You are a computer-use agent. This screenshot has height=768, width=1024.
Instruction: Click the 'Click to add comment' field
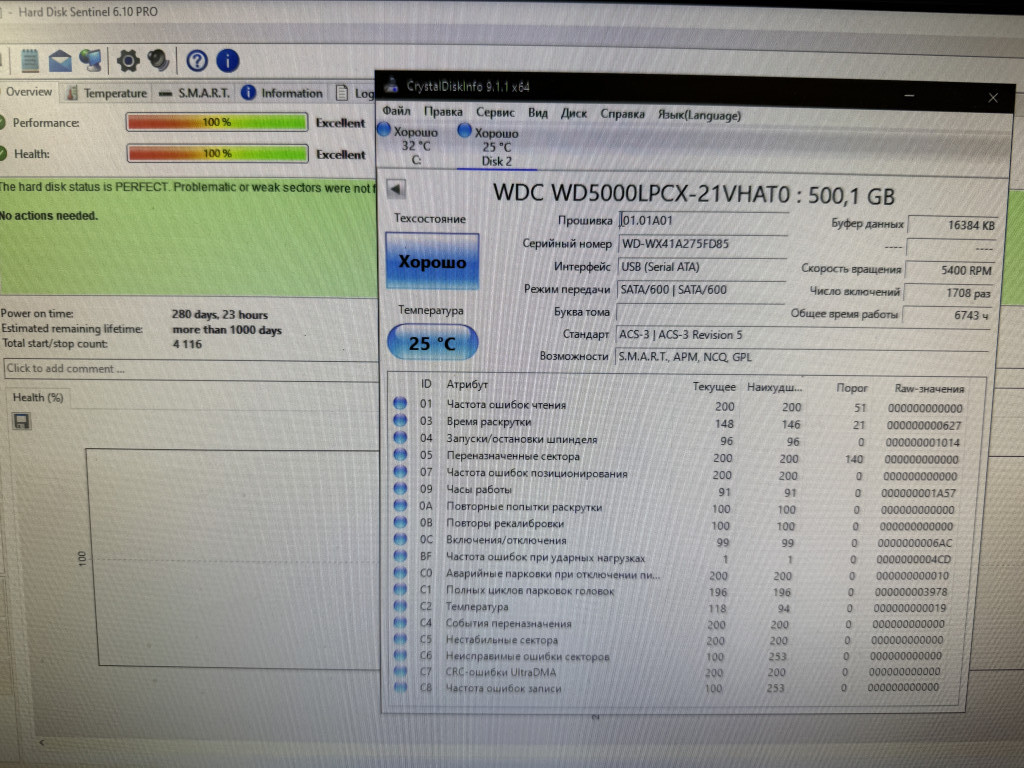[x=190, y=369]
